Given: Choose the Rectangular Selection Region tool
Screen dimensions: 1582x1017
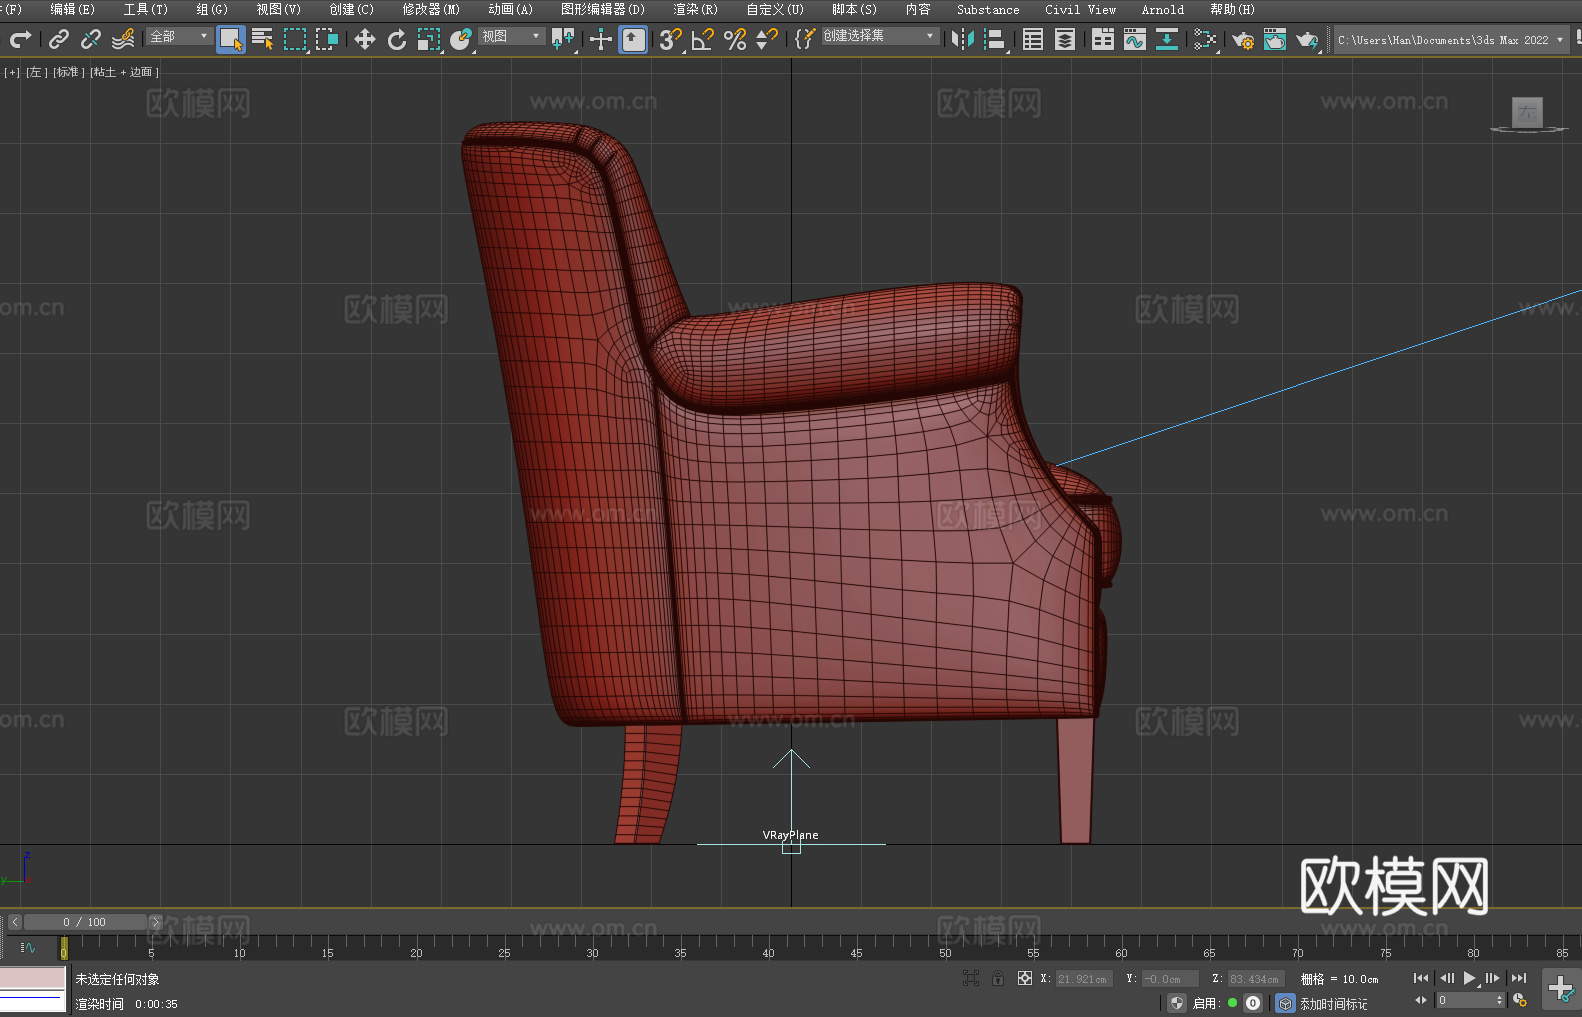Looking at the screenshot, I should (x=295, y=39).
